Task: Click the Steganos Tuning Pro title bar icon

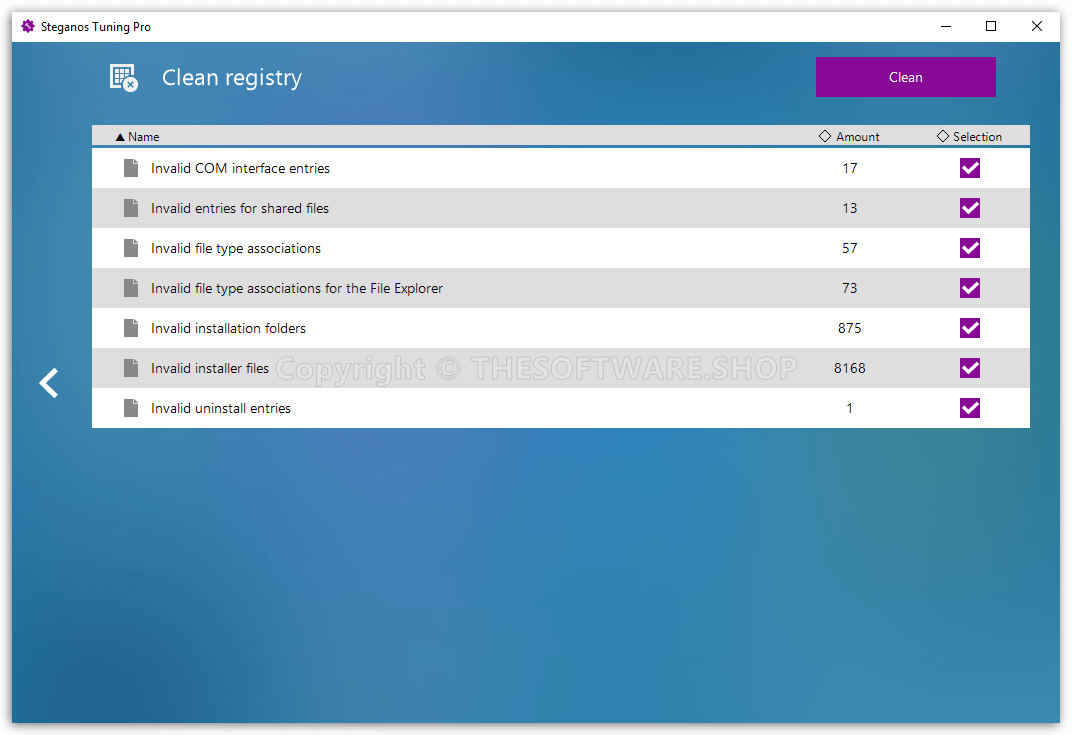Action: point(28,27)
